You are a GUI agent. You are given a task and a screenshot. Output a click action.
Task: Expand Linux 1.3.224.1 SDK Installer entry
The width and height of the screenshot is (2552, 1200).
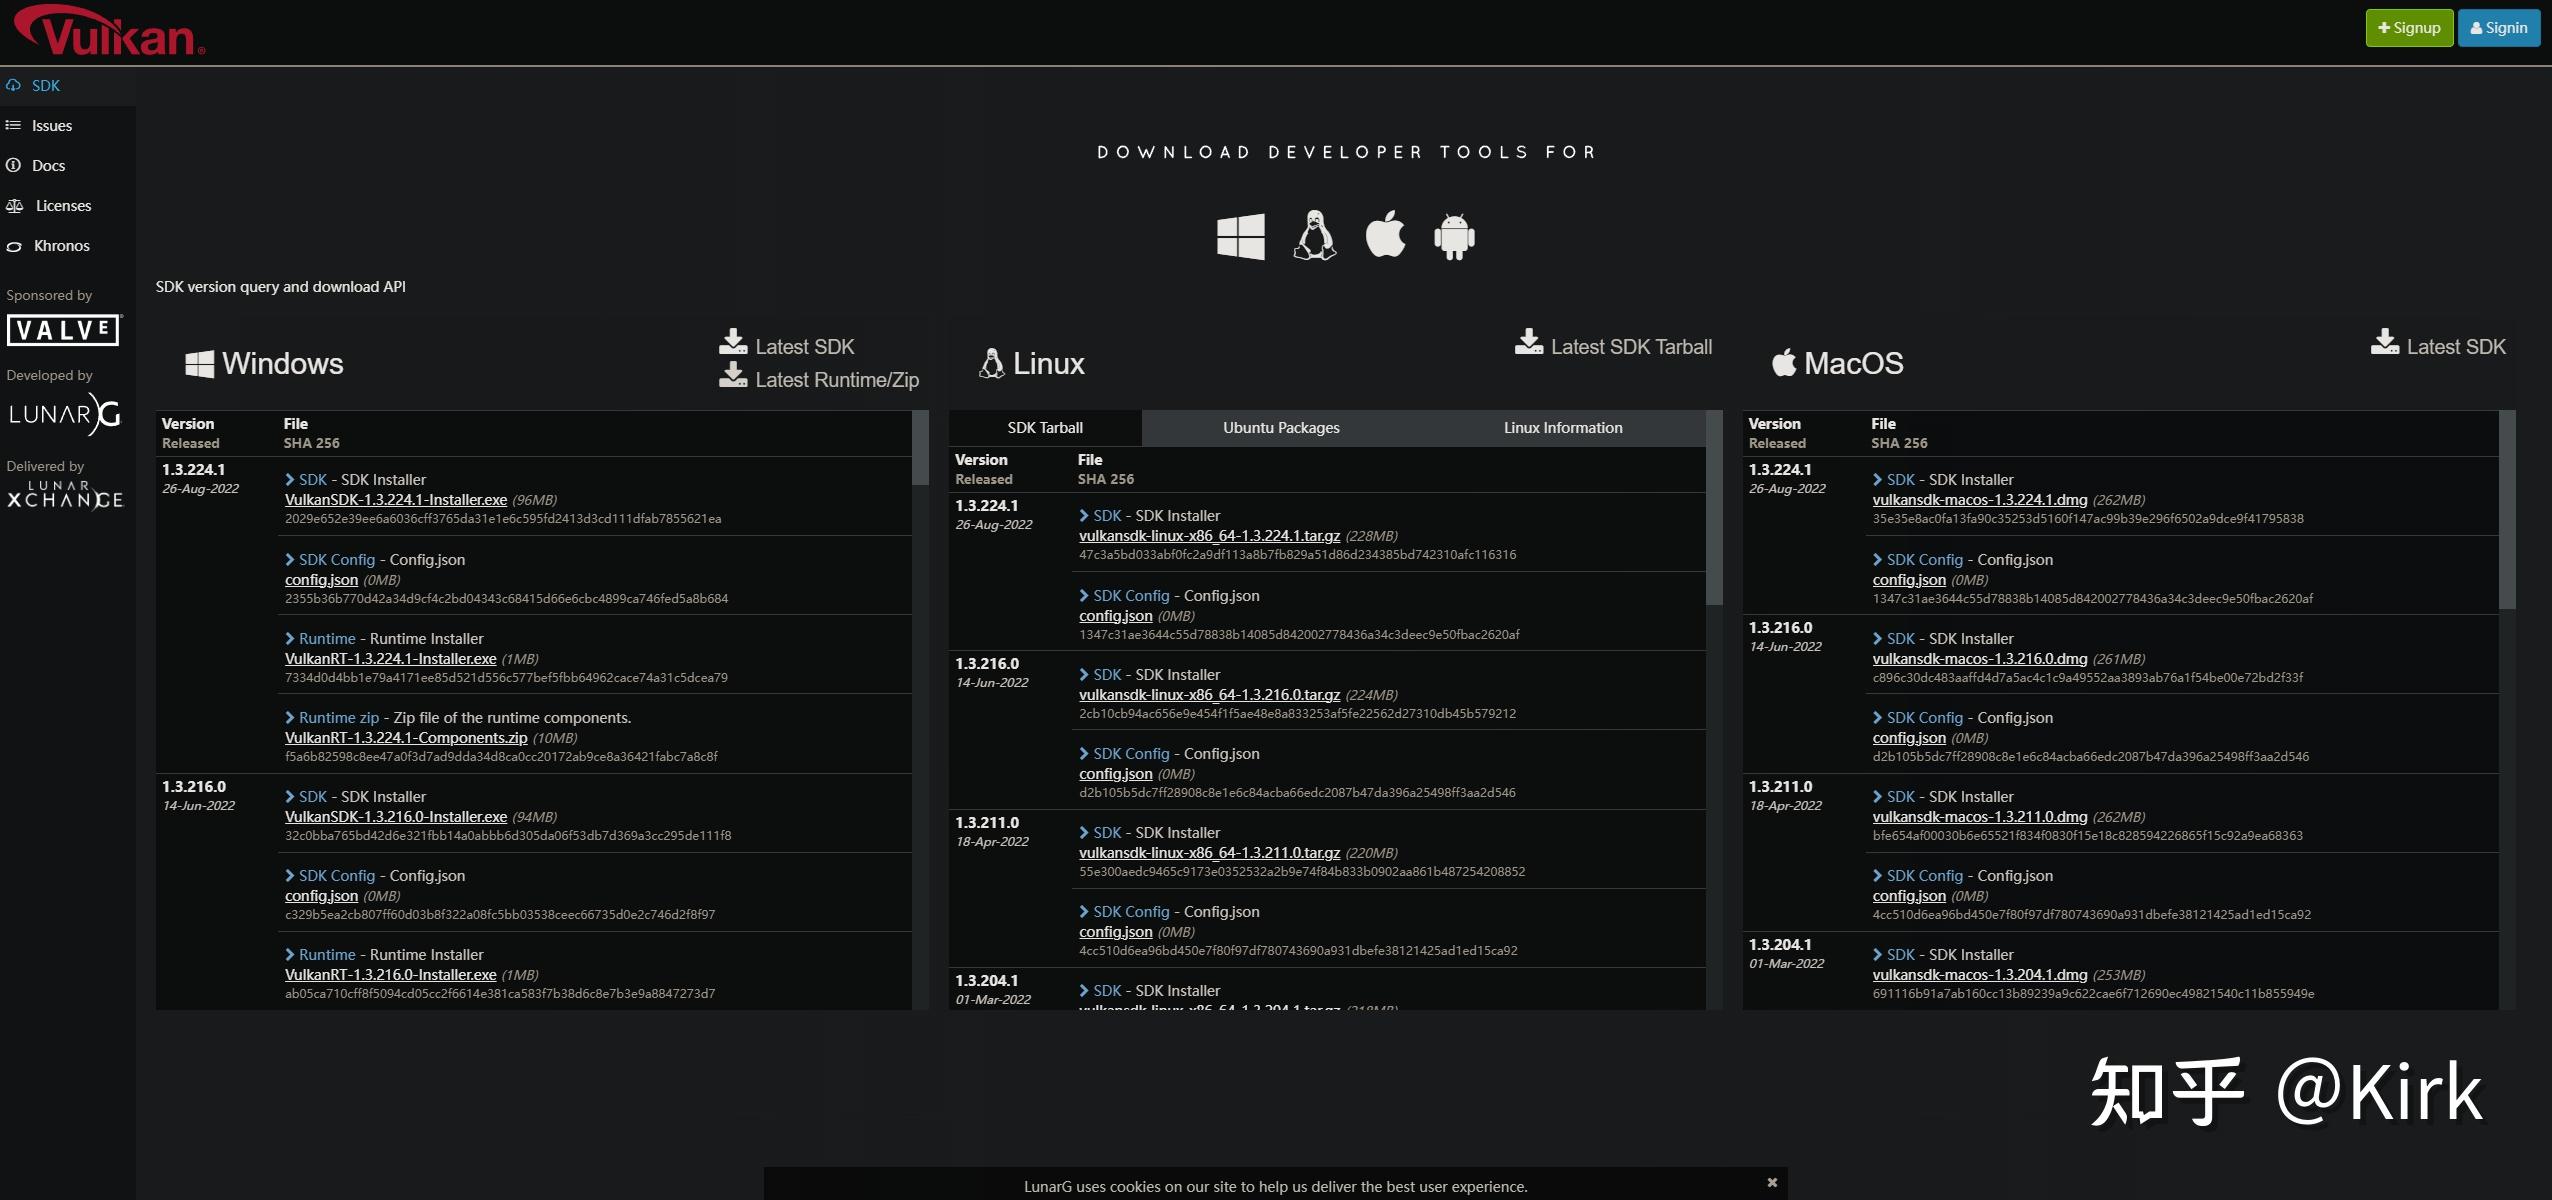point(1100,516)
